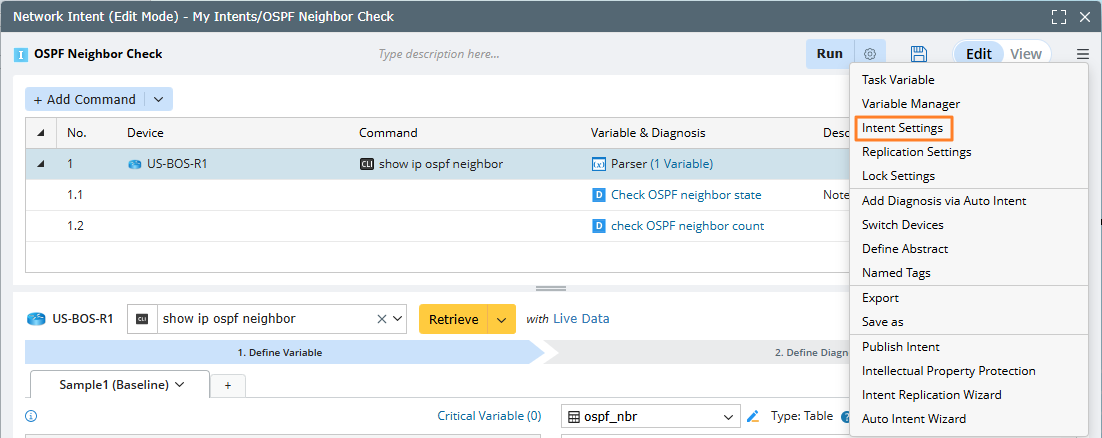Viewport: 1102px width, 438px height.
Task: Switch to Edit mode toggle
Action: 979,54
